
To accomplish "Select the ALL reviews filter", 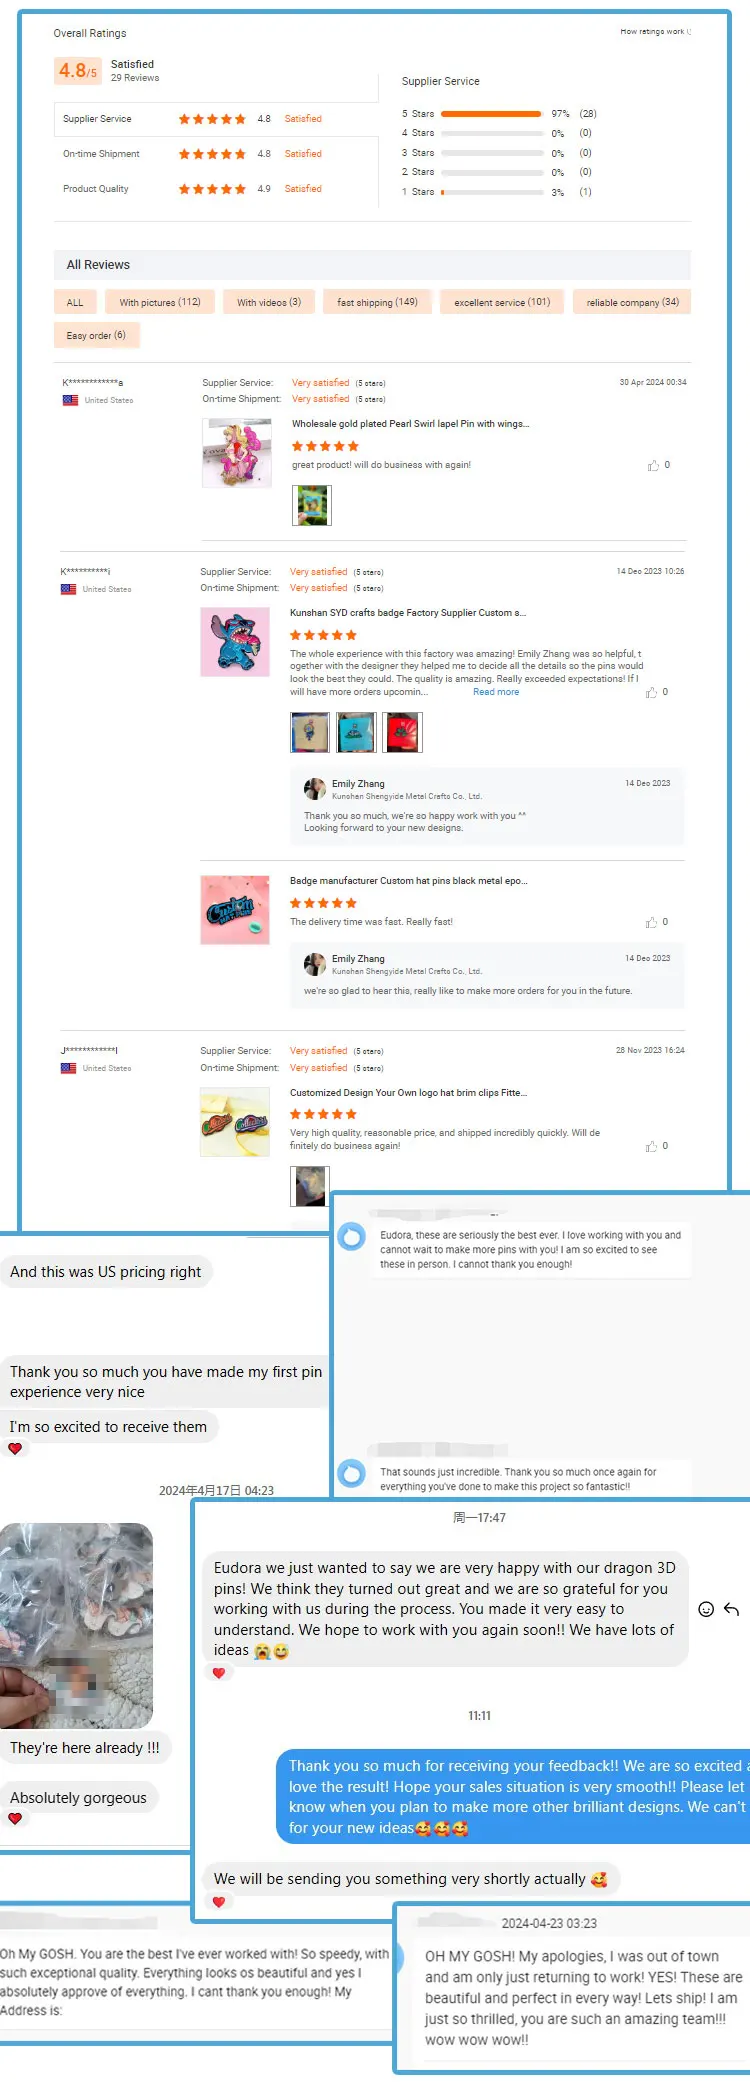I will click(x=75, y=302).
